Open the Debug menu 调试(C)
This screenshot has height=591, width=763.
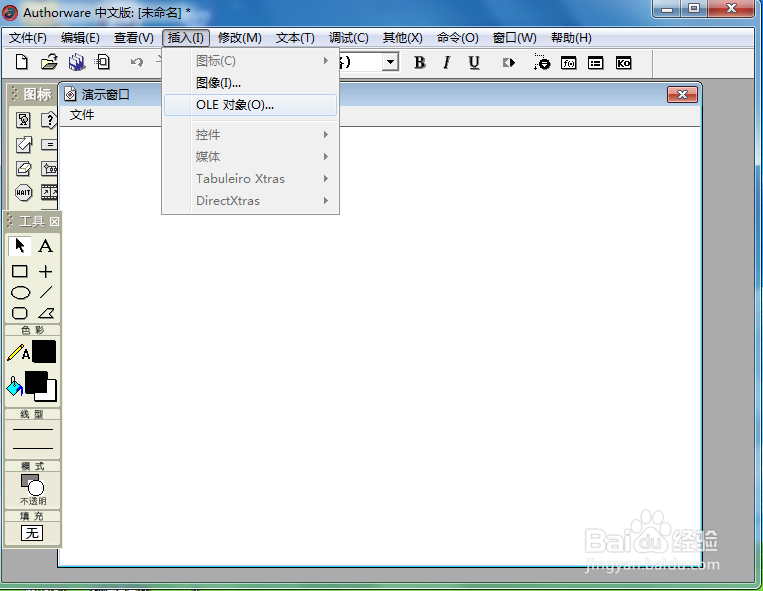348,38
